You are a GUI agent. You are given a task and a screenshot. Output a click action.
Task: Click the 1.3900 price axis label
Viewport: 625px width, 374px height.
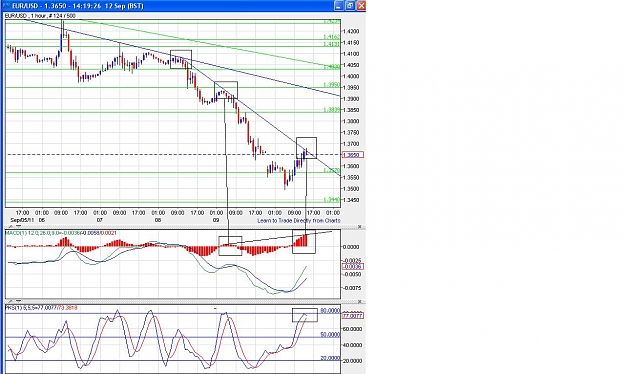tap(351, 98)
